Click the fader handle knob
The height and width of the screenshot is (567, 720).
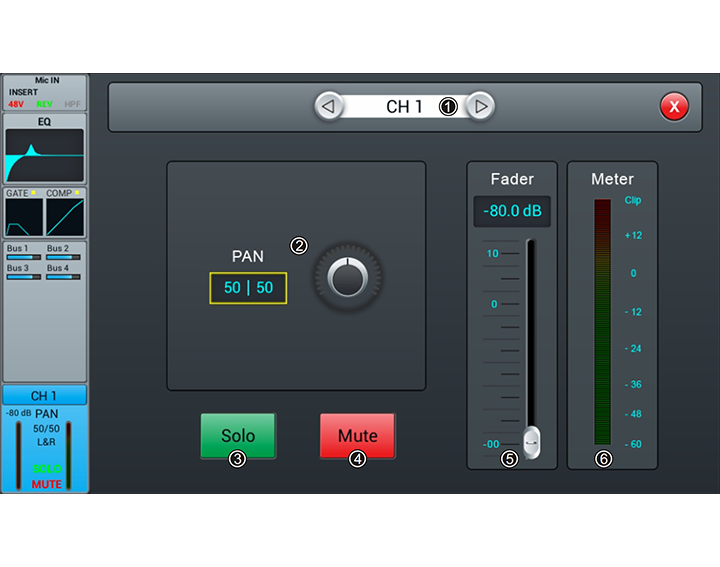tap(532, 440)
